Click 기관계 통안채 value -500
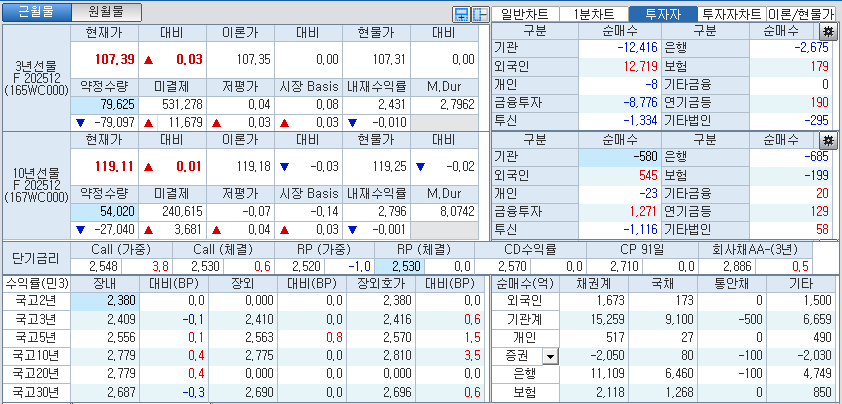842x404 pixels. pos(750,320)
